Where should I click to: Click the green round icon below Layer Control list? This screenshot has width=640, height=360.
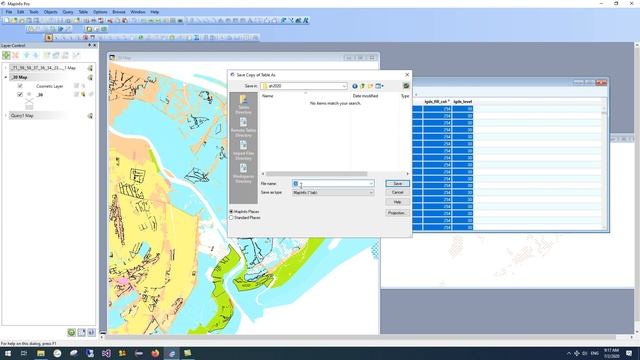[71, 333]
